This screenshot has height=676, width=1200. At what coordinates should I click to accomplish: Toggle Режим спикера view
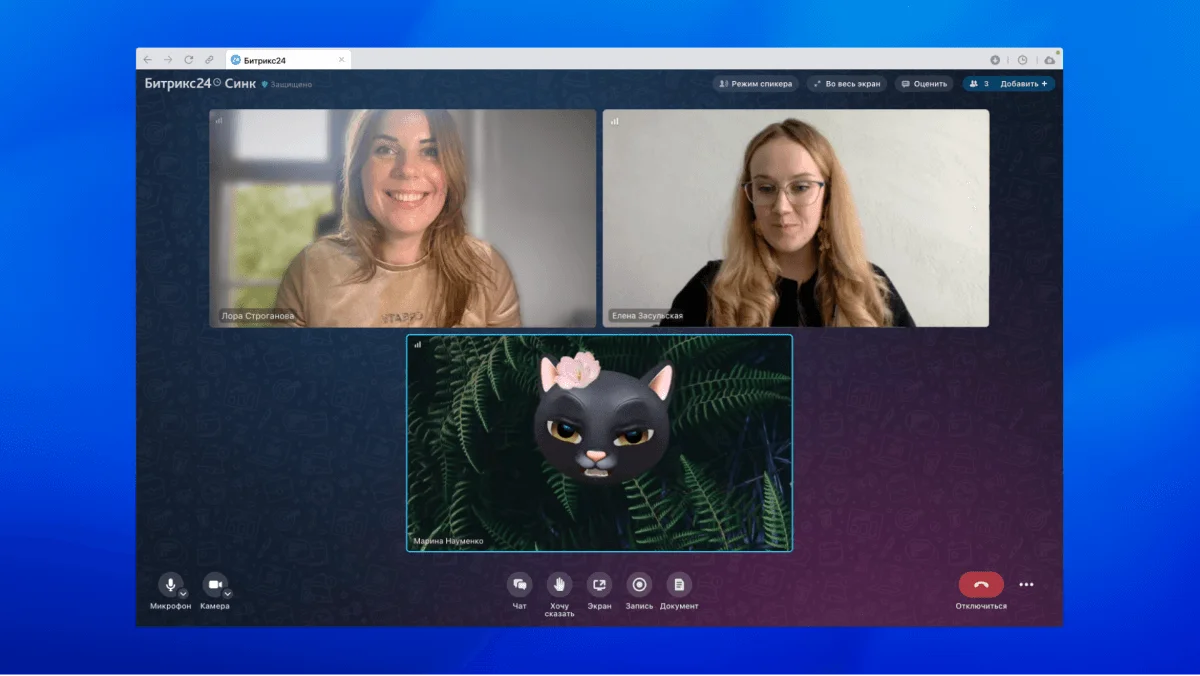pyautogui.click(x=755, y=84)
